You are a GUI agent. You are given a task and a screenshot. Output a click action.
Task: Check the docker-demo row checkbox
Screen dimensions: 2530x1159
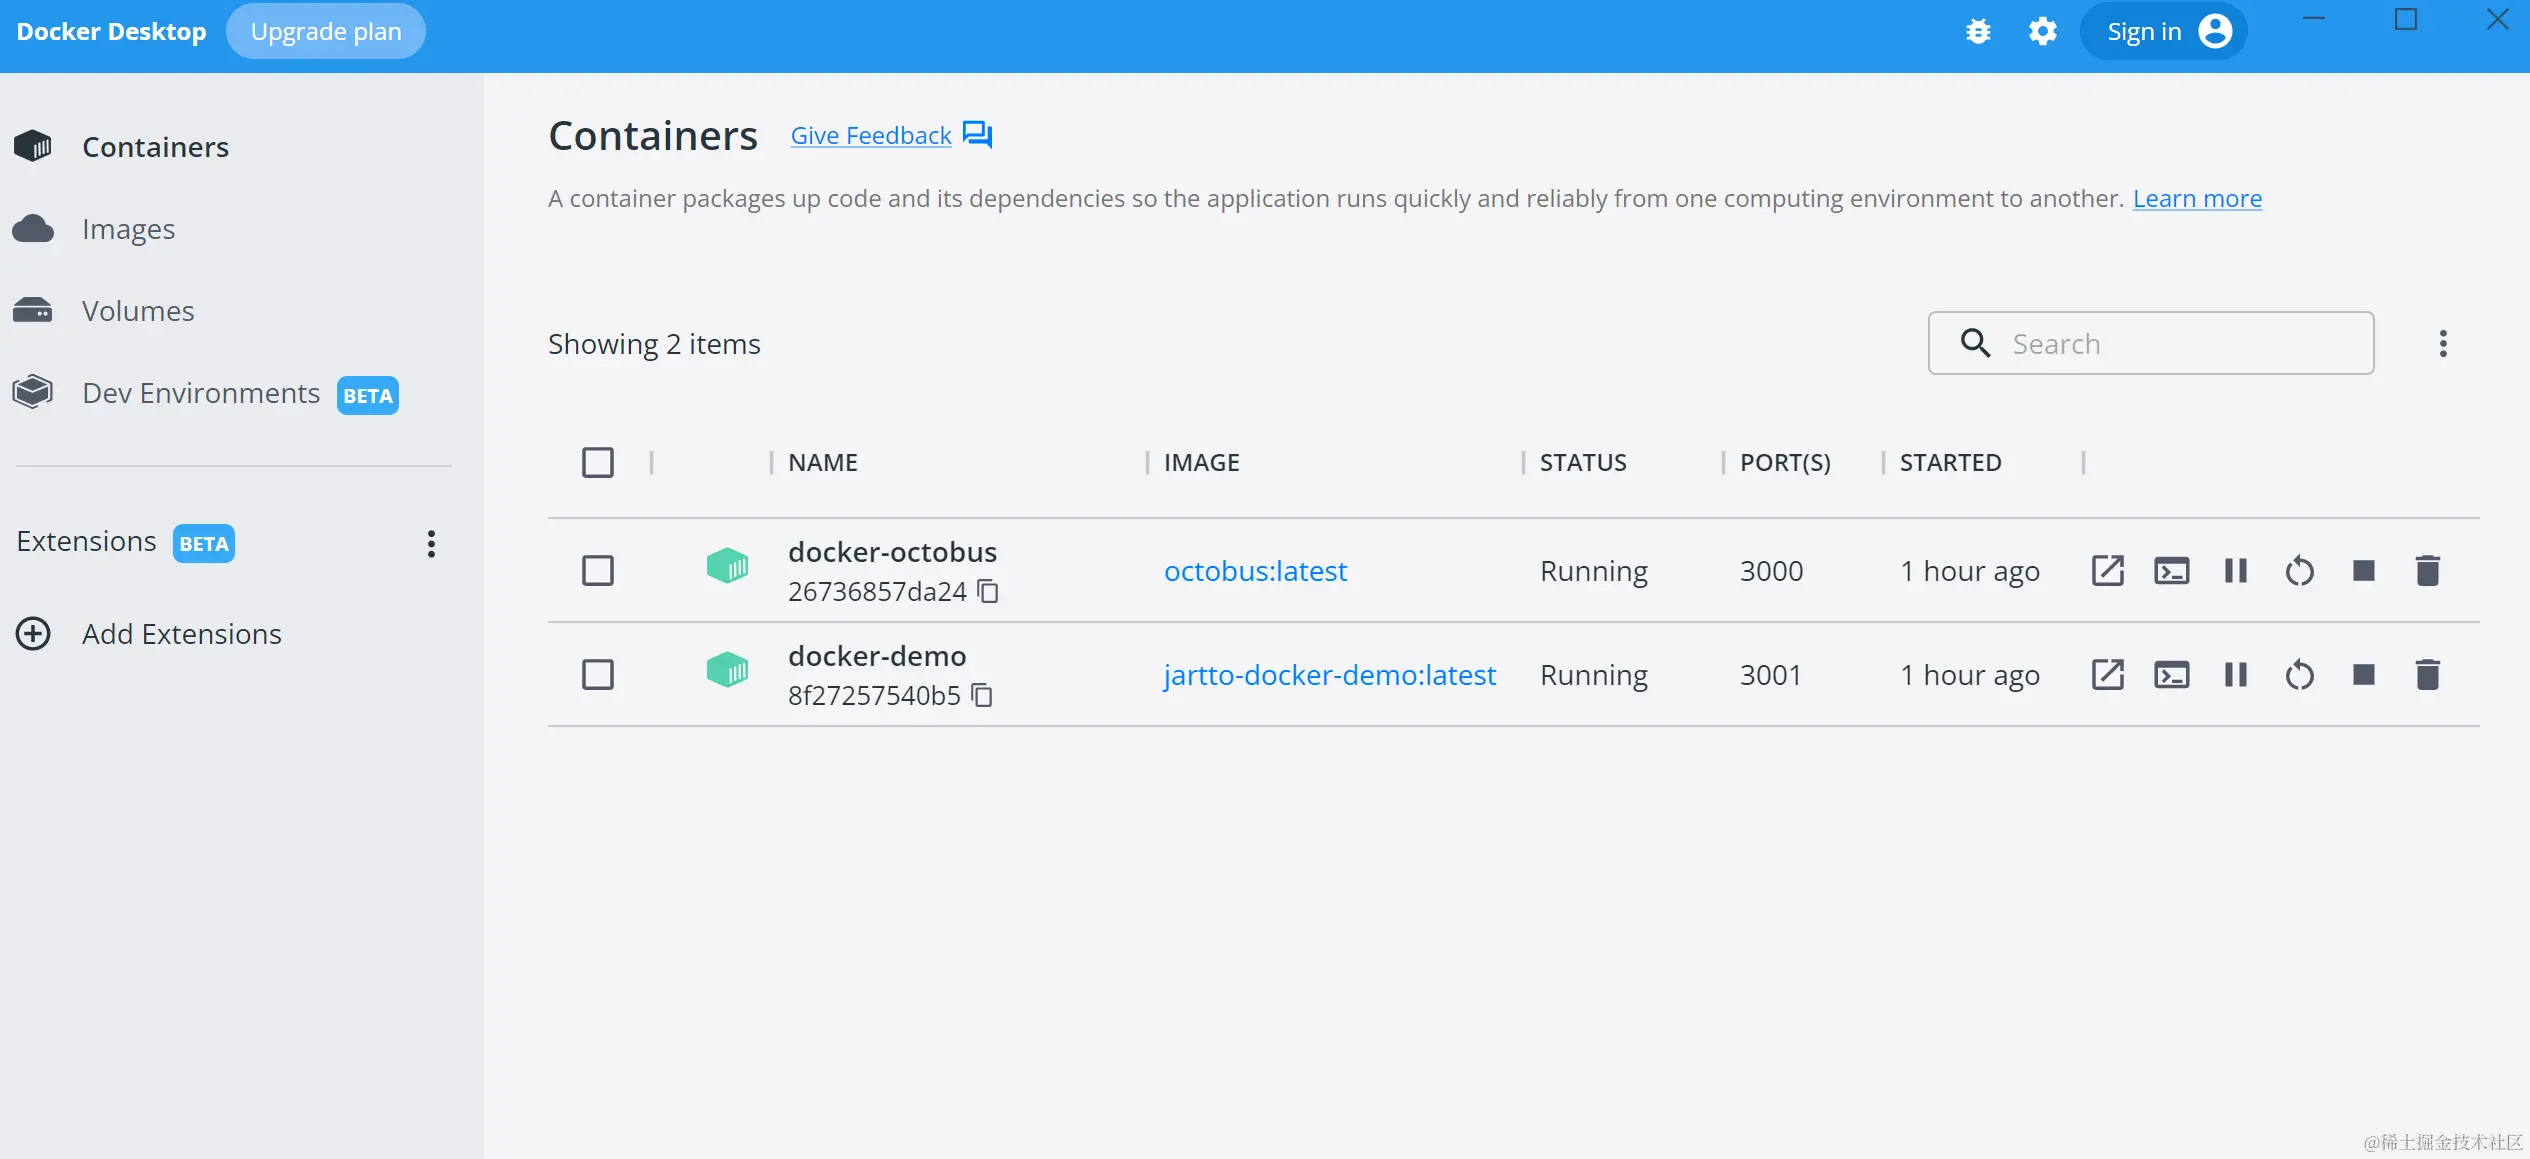point(598,674)
